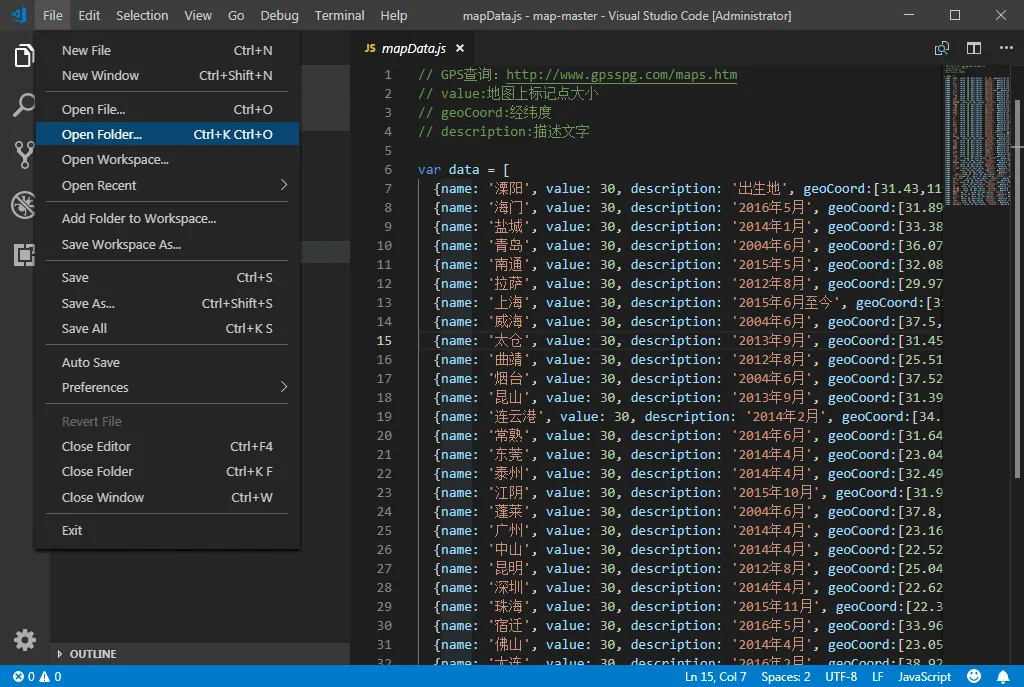This screenshot has height=687, width=1024.
Task: Click the gpsspg.com URL in comment
Action: click(622, 75)
